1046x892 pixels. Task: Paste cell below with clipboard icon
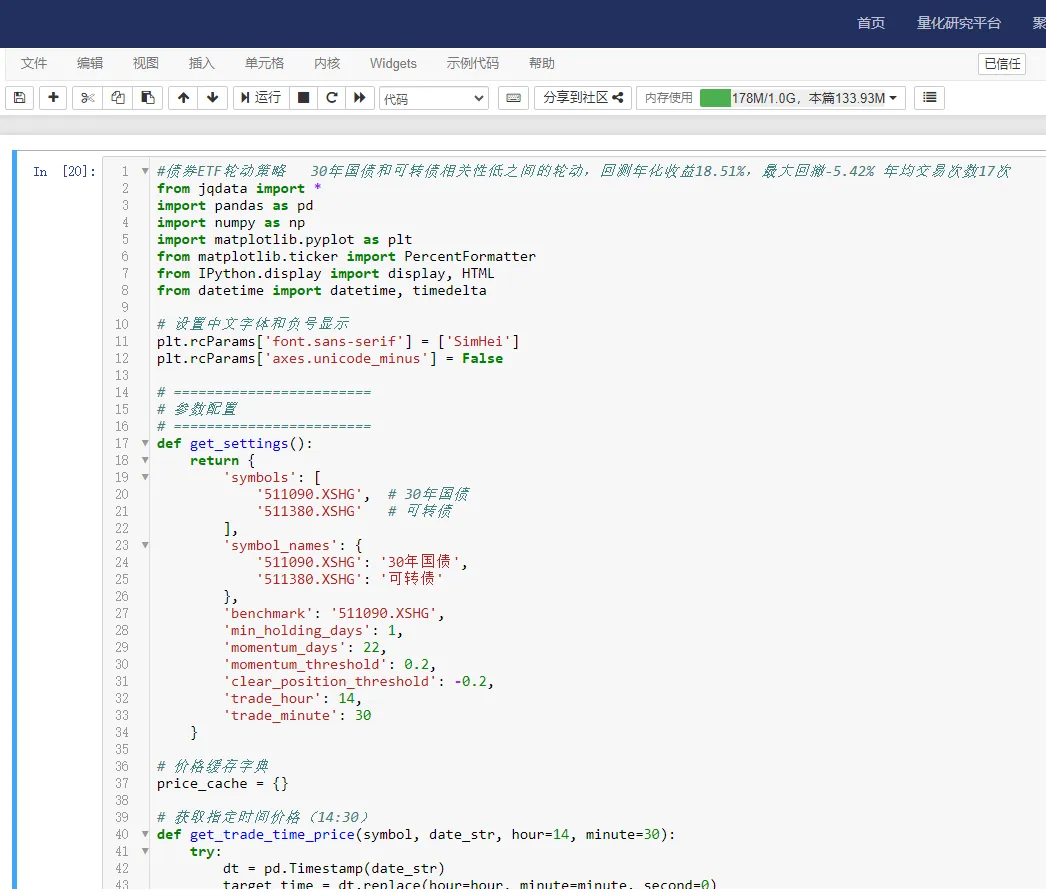pyautogui.click(x=147, y=98)
